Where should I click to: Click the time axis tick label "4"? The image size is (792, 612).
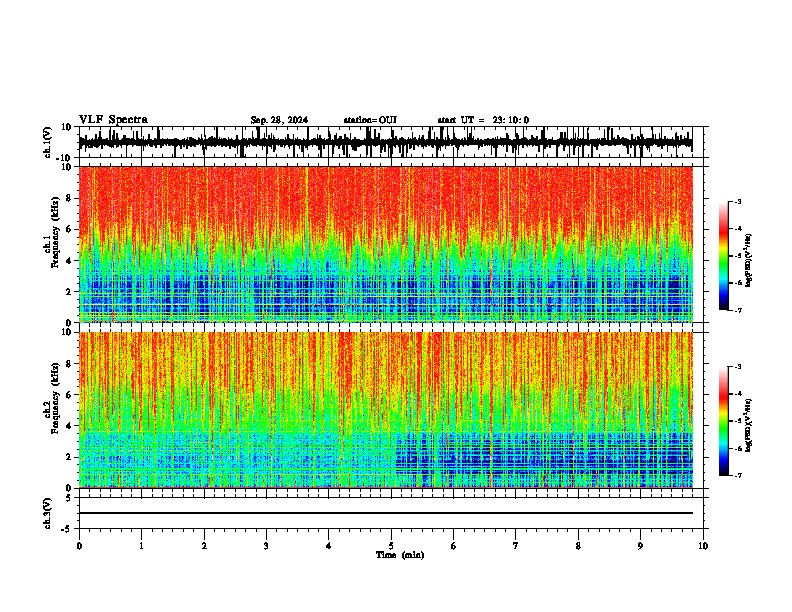tap(329, 546)
